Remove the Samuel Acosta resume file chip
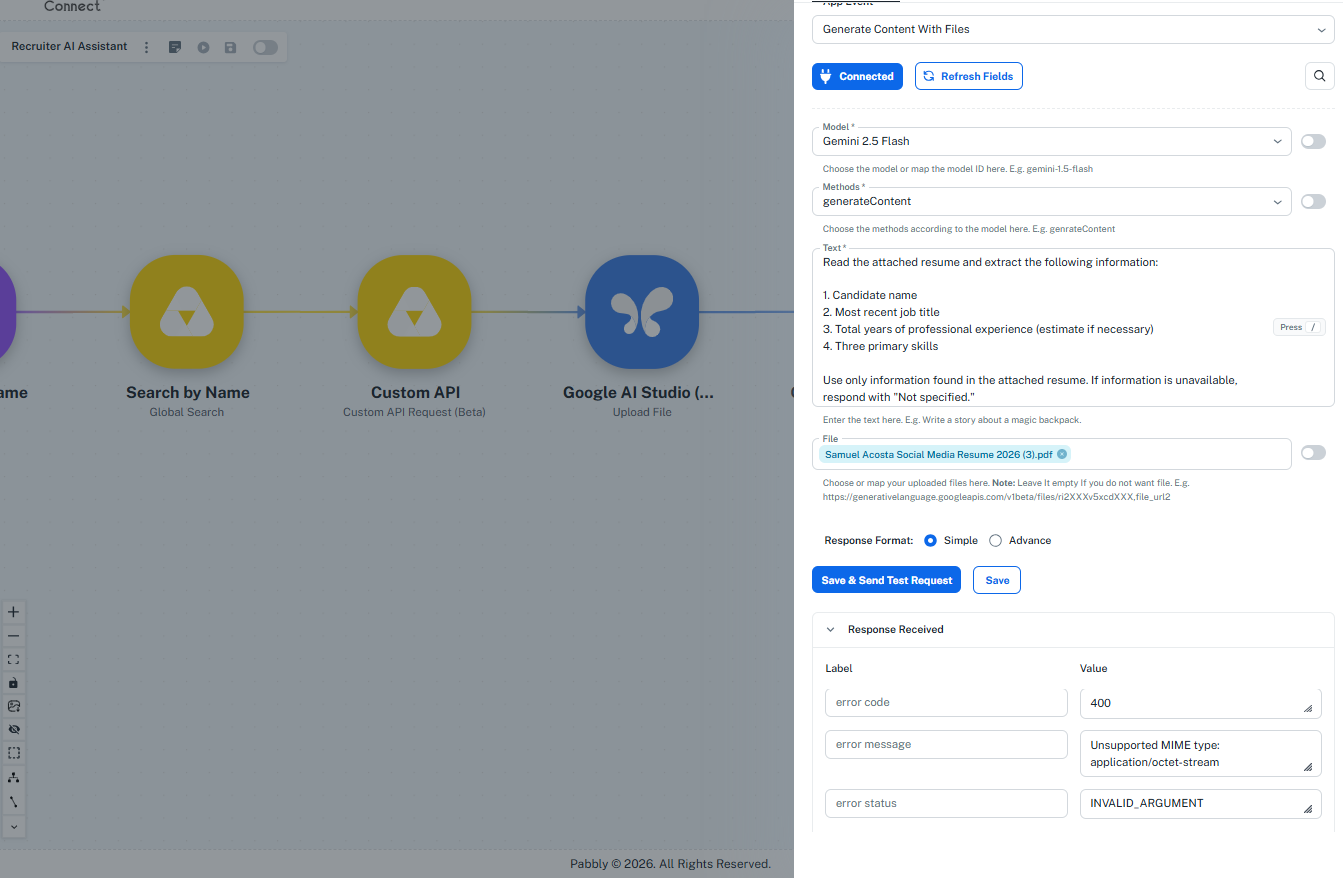 [x=1062, y=454]
